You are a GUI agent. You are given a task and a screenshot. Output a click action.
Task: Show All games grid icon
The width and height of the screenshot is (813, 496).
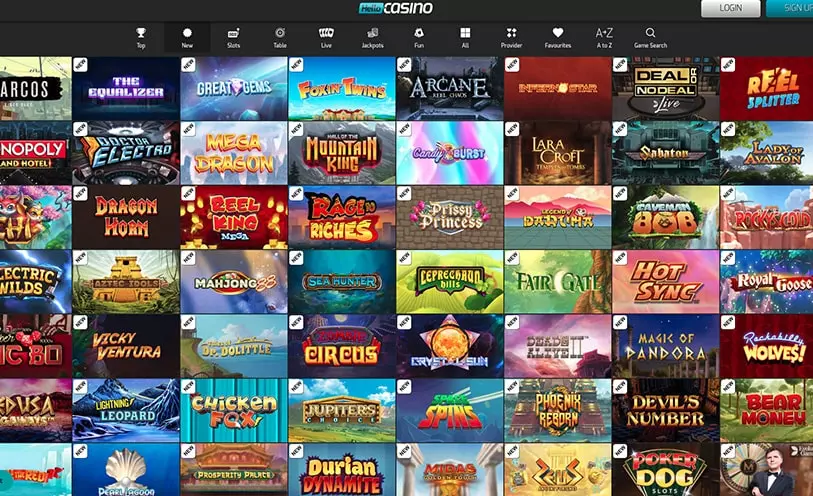465,33
